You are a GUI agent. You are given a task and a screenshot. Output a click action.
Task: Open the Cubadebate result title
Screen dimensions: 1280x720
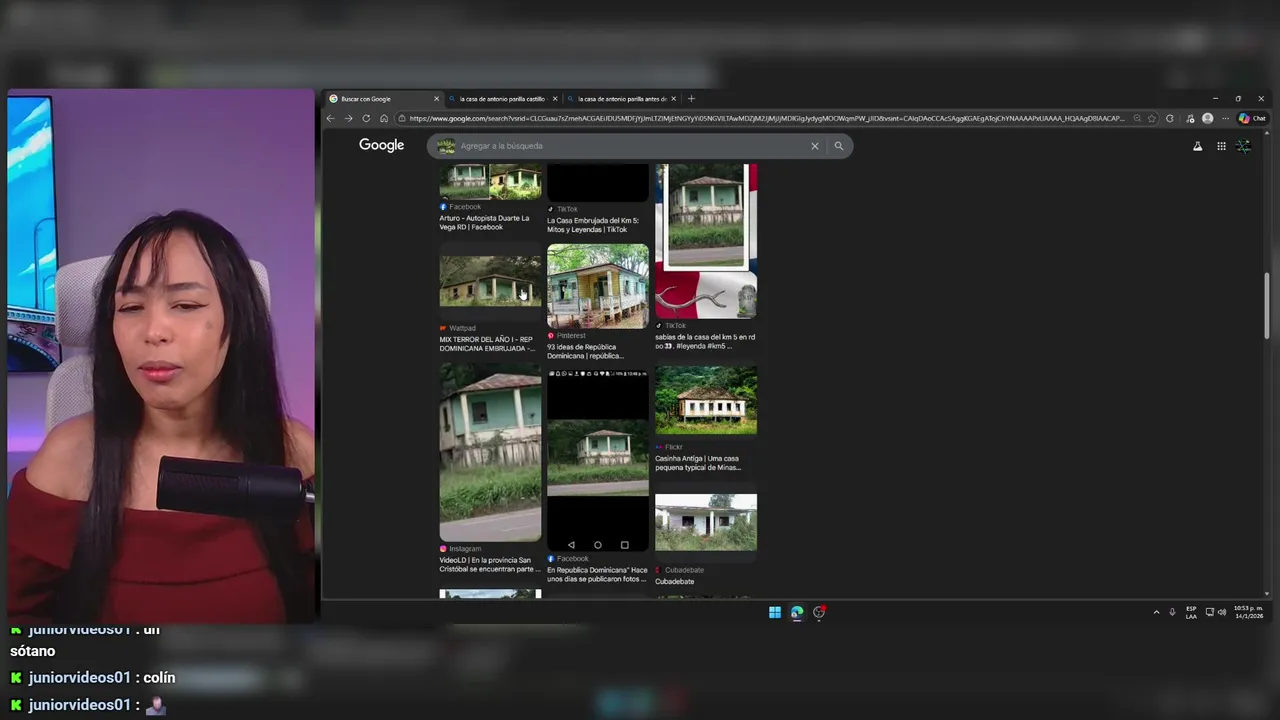pos(674,581)
